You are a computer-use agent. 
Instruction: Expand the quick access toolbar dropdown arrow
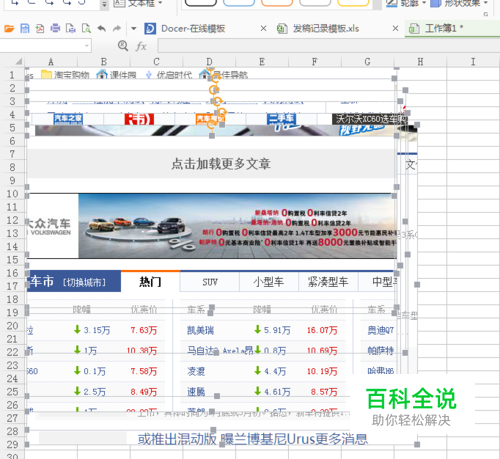pos(134,29)
